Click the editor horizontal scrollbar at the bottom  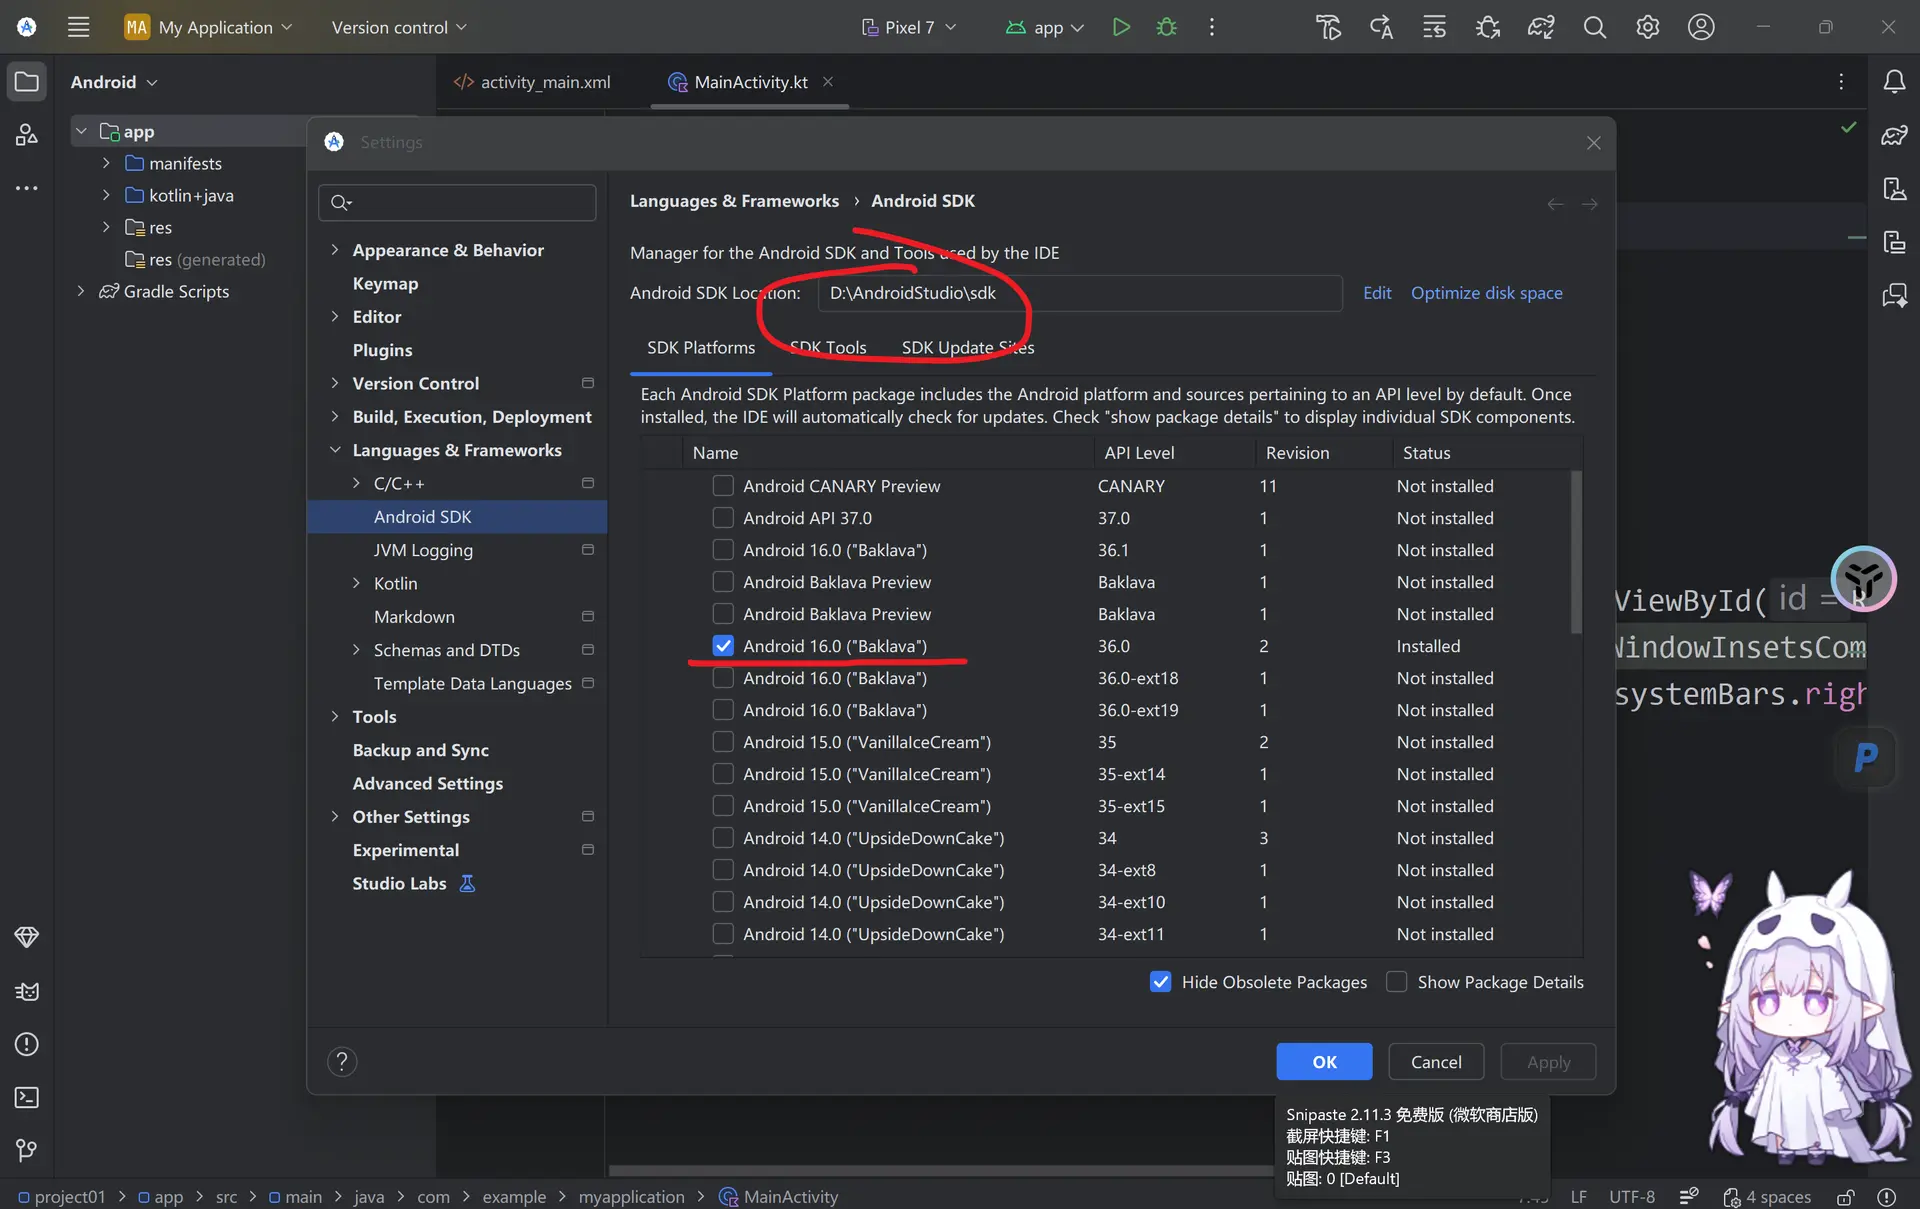pos(940,1170)
